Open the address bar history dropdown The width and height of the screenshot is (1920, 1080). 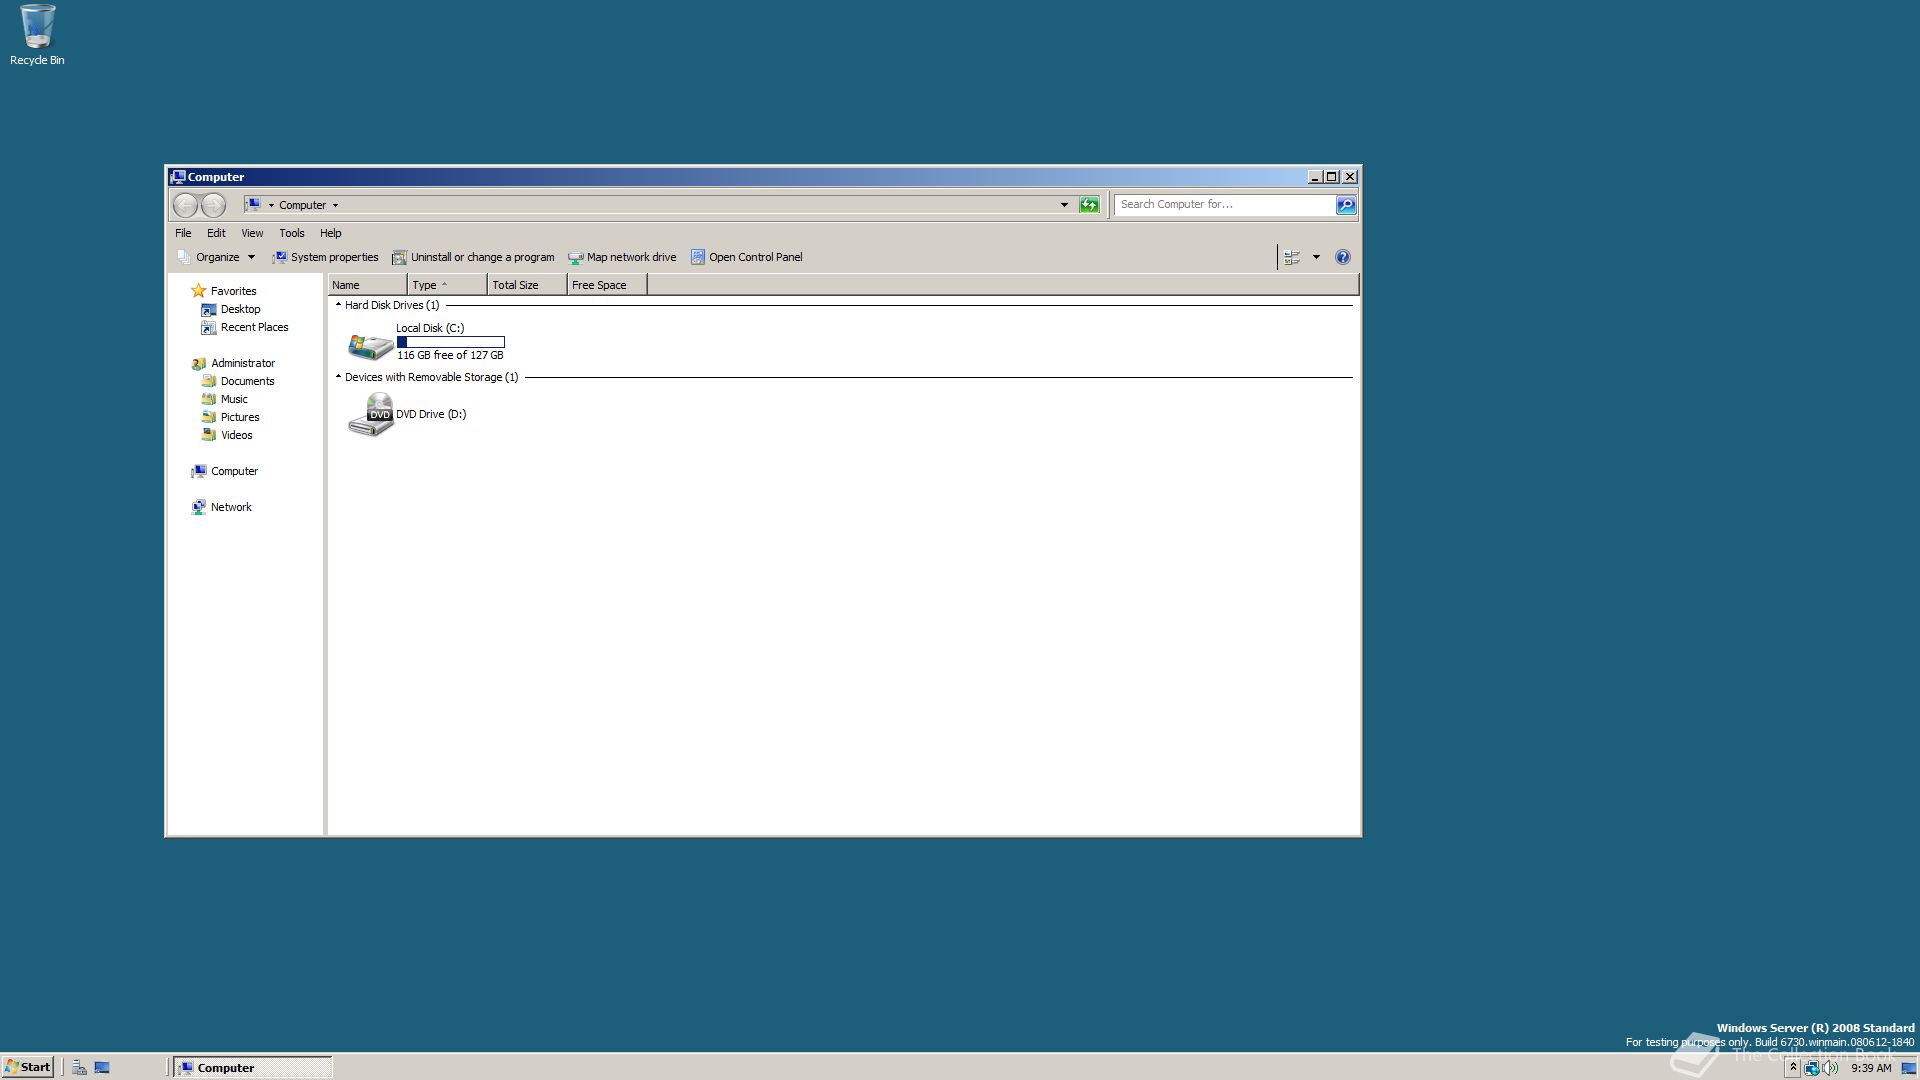pos(1064,205)
